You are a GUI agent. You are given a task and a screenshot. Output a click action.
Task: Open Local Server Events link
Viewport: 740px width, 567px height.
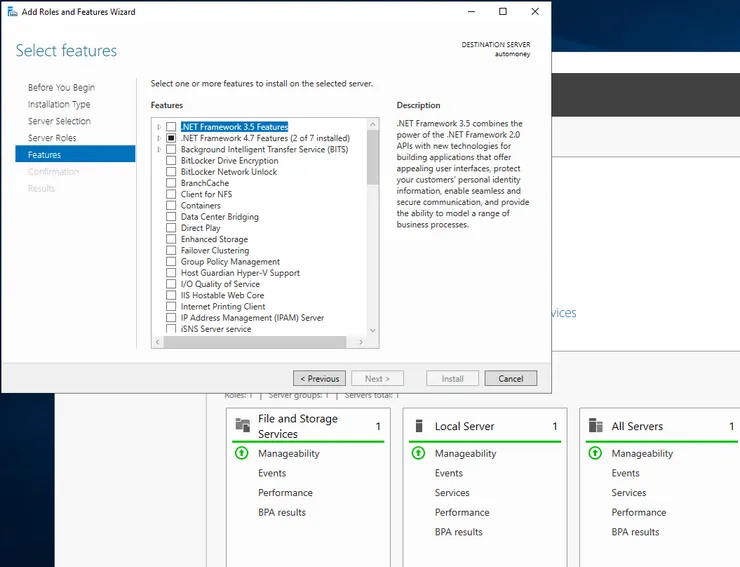[x=449, y=473]
